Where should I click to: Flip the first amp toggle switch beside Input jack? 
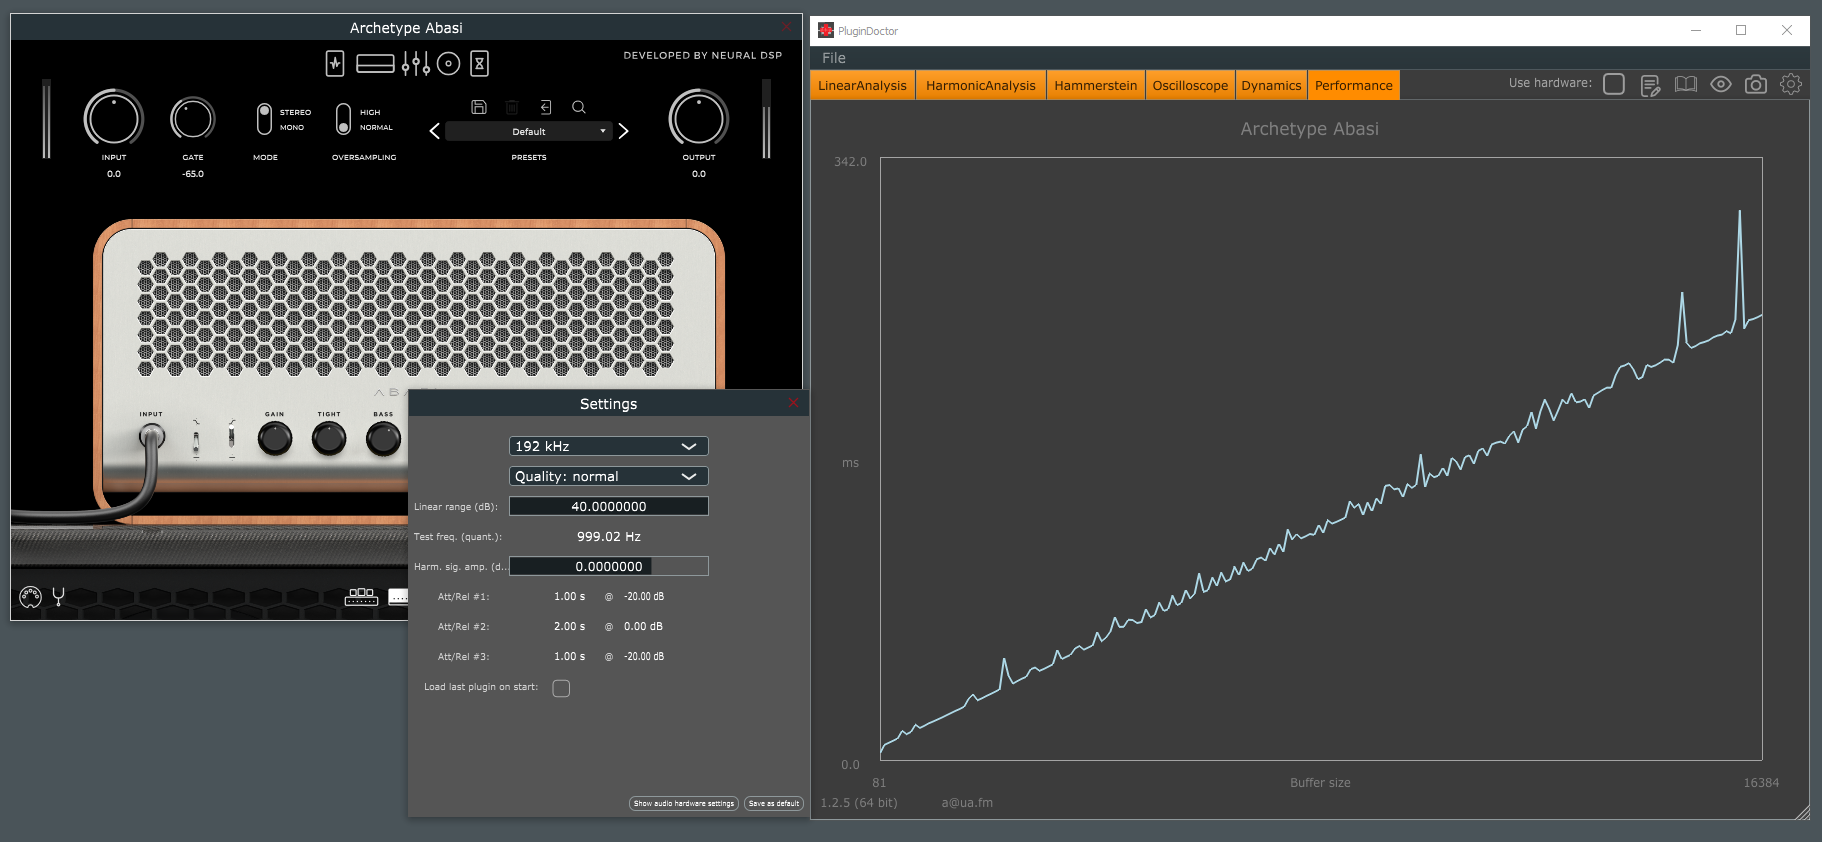pos(196,437)
